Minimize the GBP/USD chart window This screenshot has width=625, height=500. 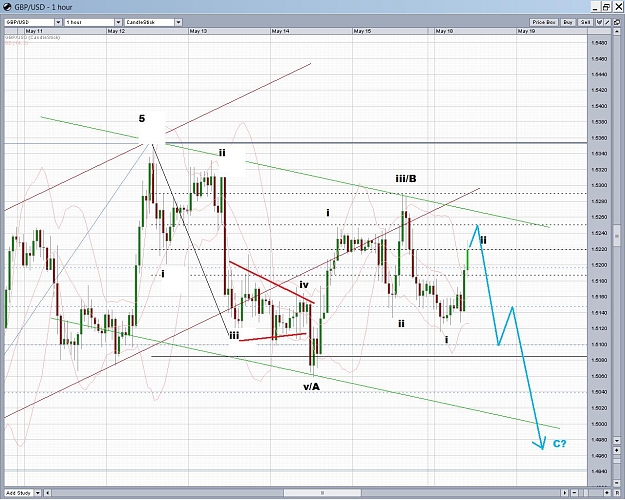pos(596,7)
